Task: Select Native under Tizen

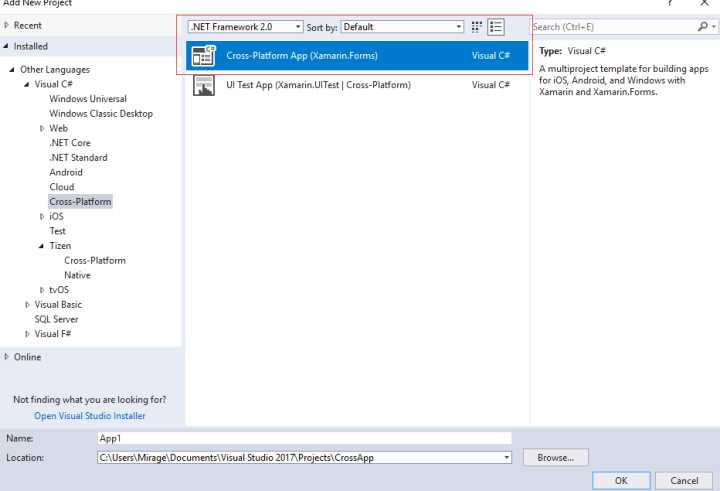Action: 78,275
